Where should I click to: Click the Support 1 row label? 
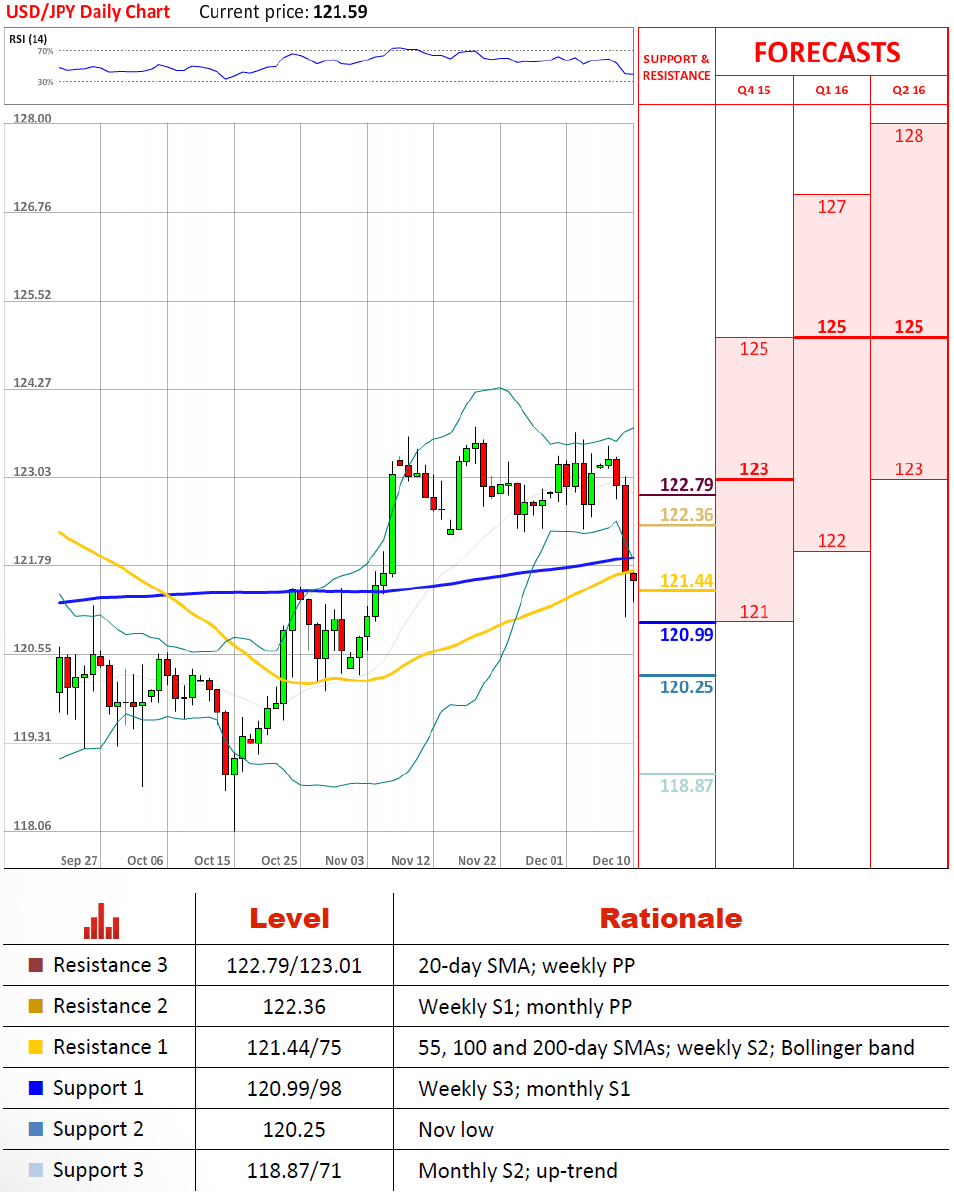[x=98, y=1089]
